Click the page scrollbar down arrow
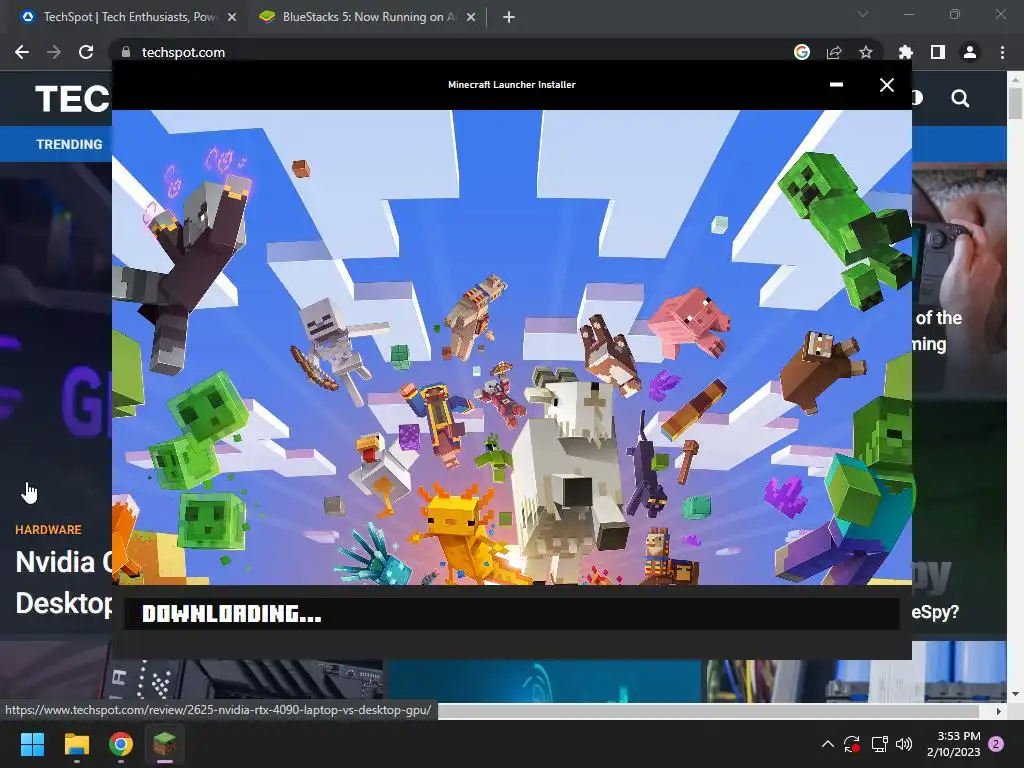Image resolution: width=1024 pixels, height=768 pixels. (1015, 694)
